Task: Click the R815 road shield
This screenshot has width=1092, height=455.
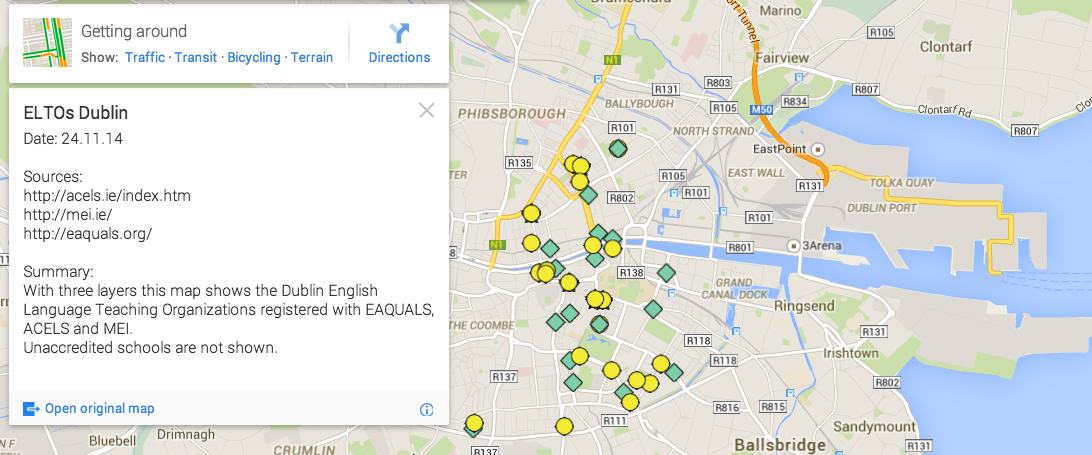Action: (x=774, y=407)
